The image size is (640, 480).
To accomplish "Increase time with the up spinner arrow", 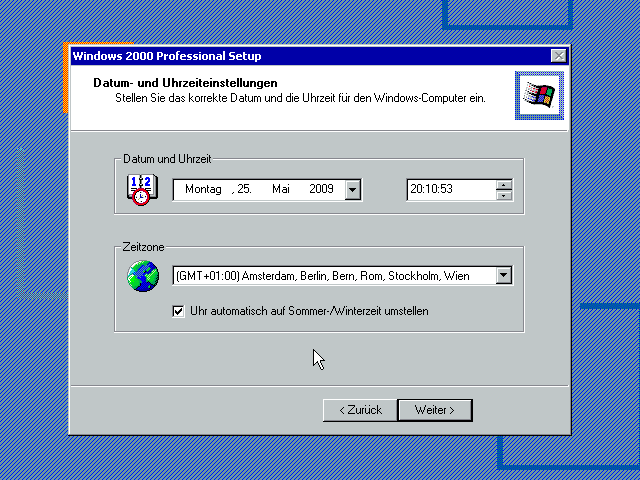I will [x=504, y=185].
